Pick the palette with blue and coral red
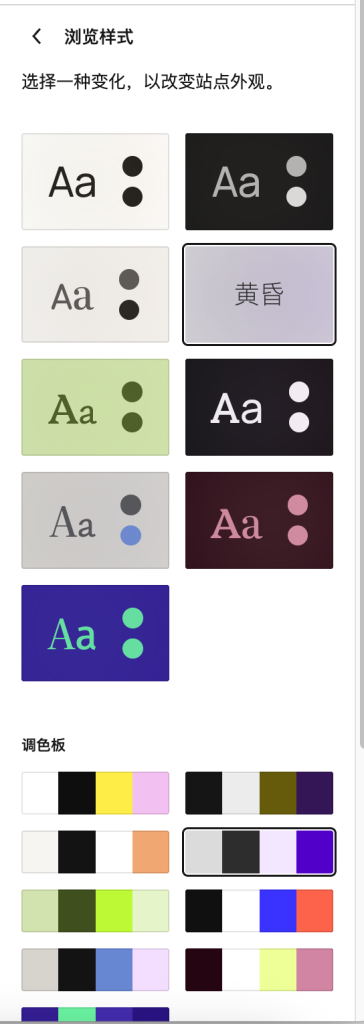Image resolution: width=364 pixels, height=1024 pixels. pos(259,910)
